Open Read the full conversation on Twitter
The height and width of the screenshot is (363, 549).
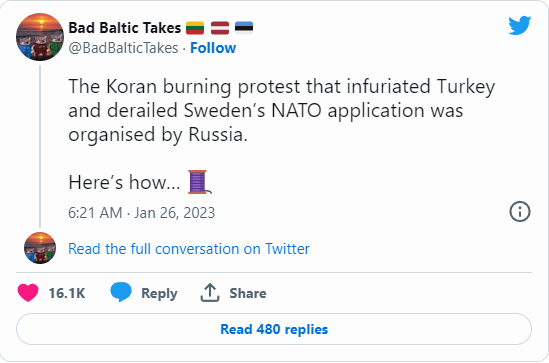[189, 249]
